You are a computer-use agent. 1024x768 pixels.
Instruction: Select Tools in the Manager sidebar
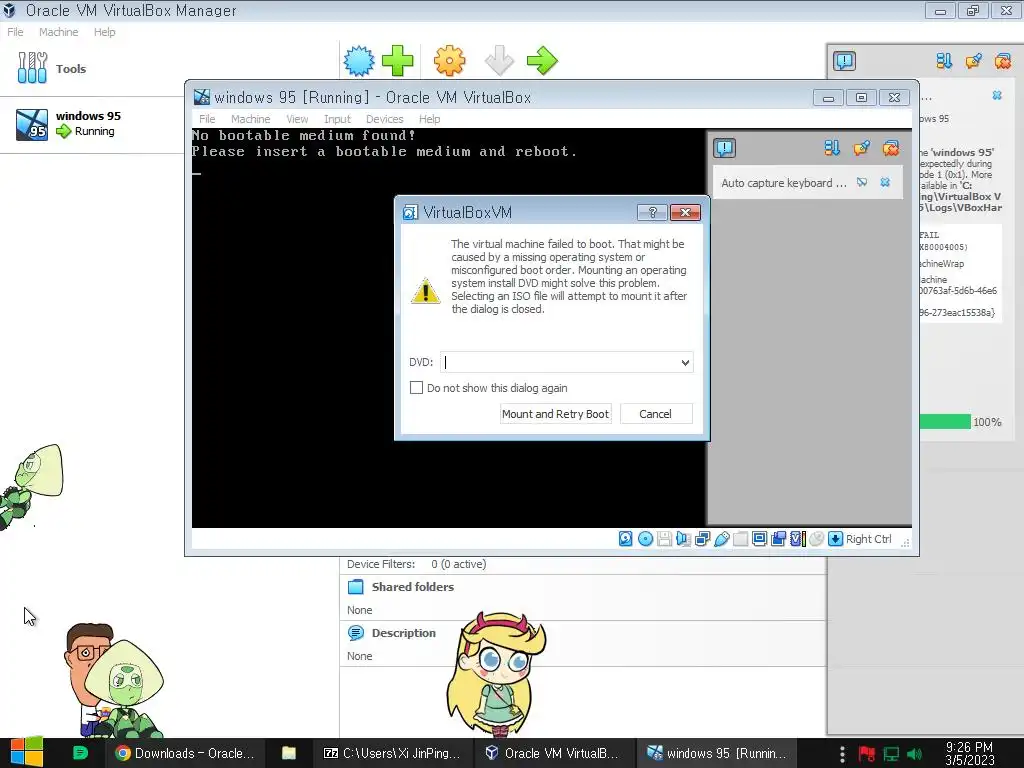(x=91, y=69)
